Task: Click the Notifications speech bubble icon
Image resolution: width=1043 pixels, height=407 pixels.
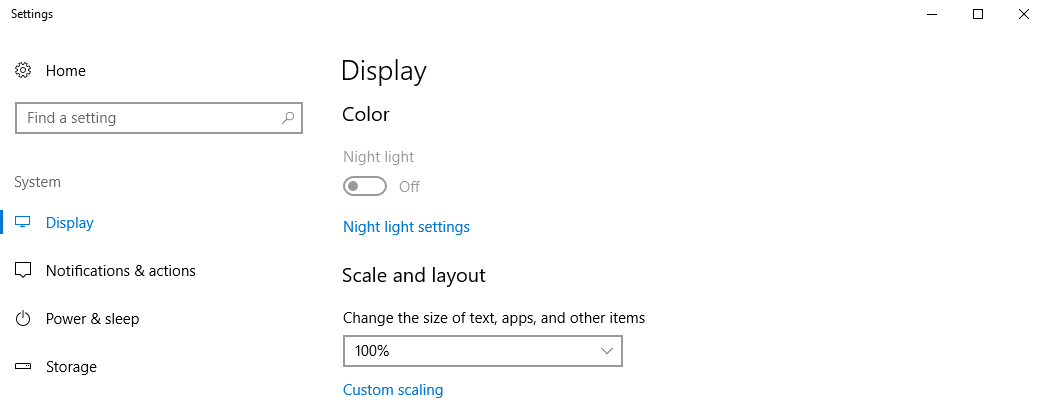Action: point(23,271)
